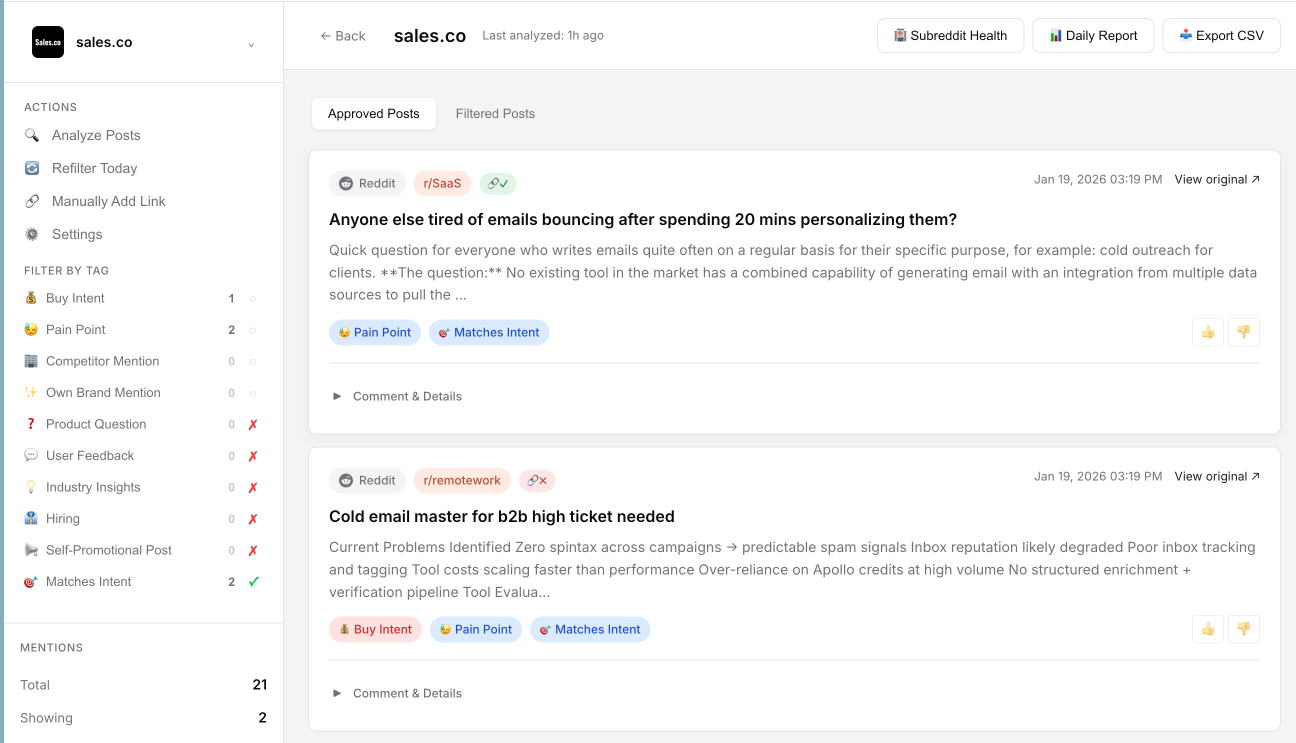Open Settings from the sidebar gear icon
The height and width of the screenshot is (743, 1296).
[x=31, y=234]
